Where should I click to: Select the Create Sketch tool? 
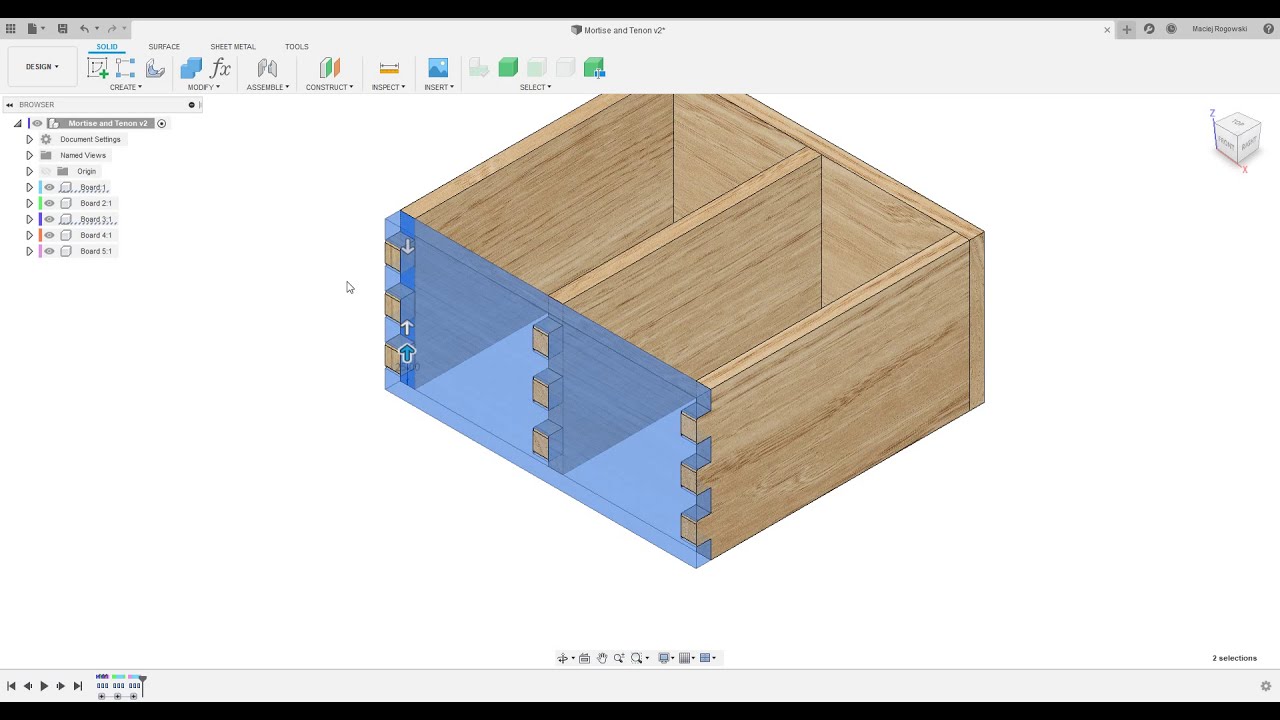pyautogui.click(x=98, y=68)
